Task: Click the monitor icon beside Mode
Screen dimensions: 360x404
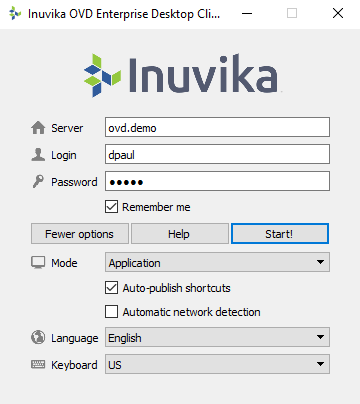Action: [38, 263]
